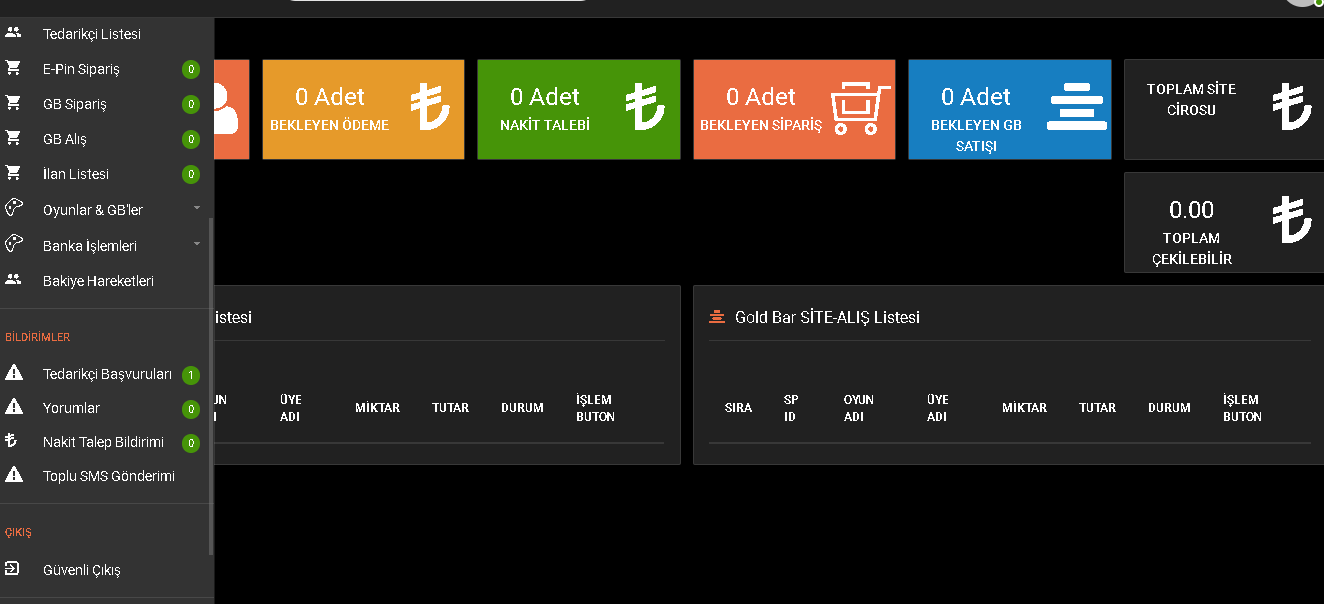Click the cart icon beside GB Alış
The height and width of the screenshot is (604, 1324).
tap(13, 139)
